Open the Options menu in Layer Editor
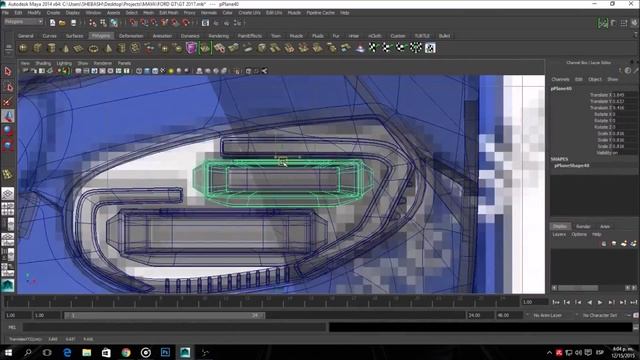The height and width of the screenshot is (360, 640). point(579,234)
